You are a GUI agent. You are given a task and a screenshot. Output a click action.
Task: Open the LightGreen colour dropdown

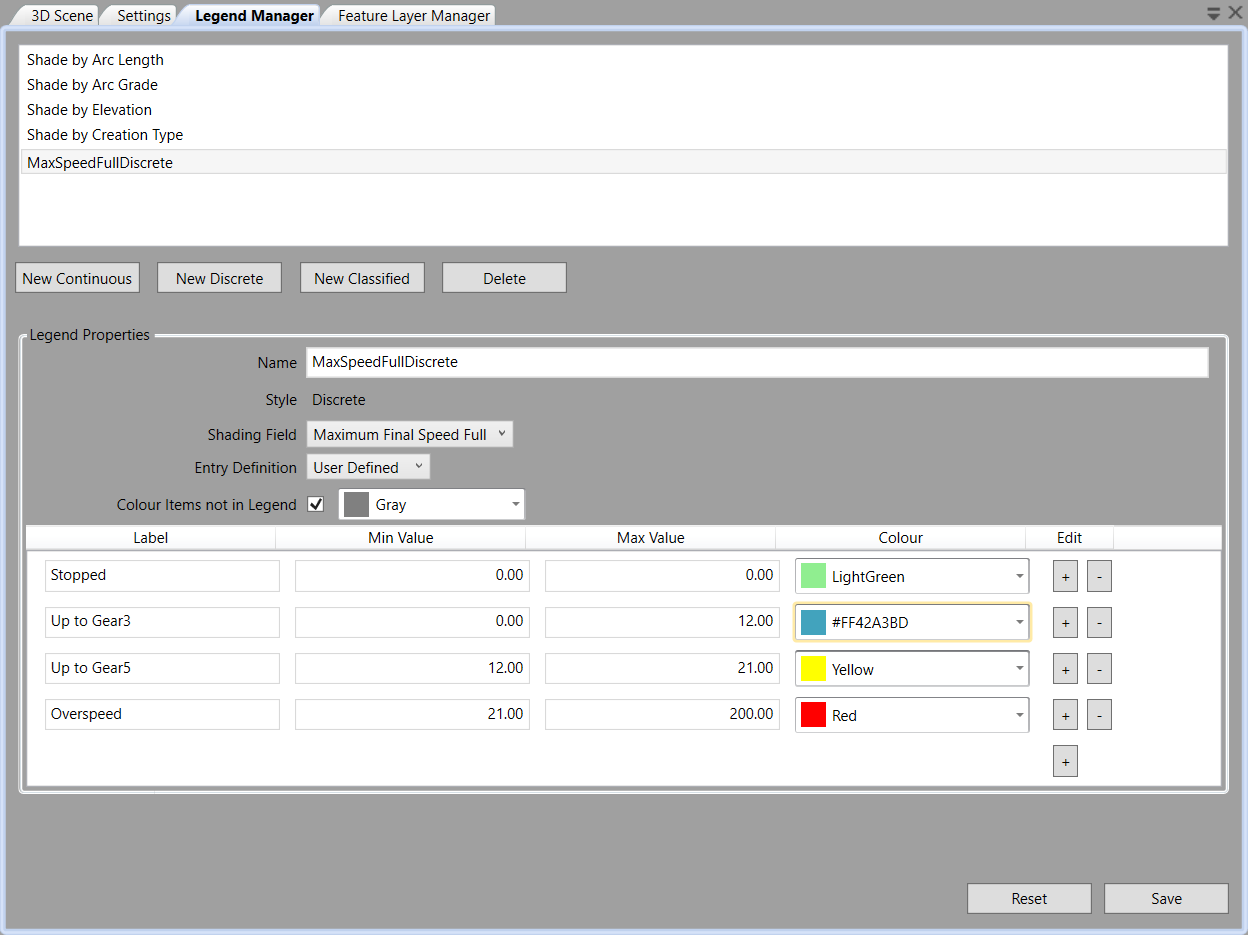(912, 577)
